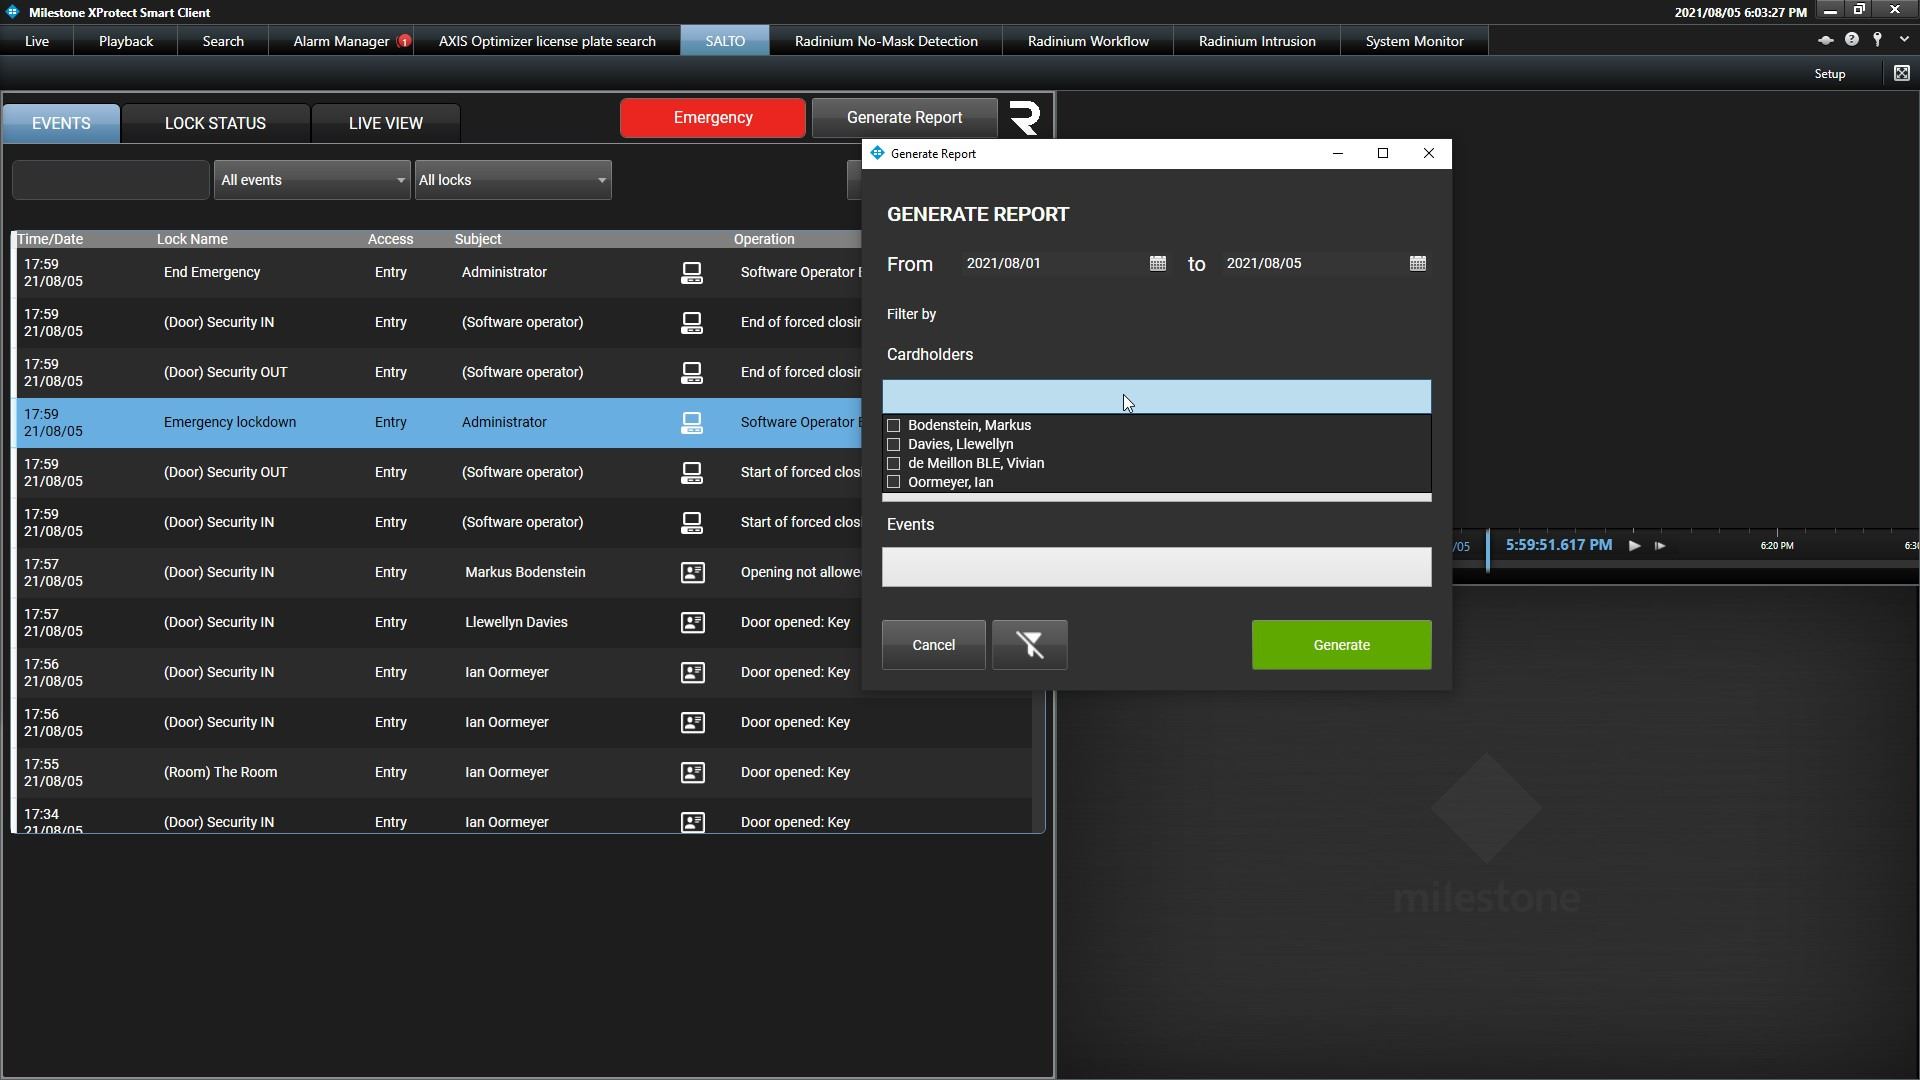Select the Emergency lockdown event row
The height and width of the screenshot is (1080, 1920).
438,423
